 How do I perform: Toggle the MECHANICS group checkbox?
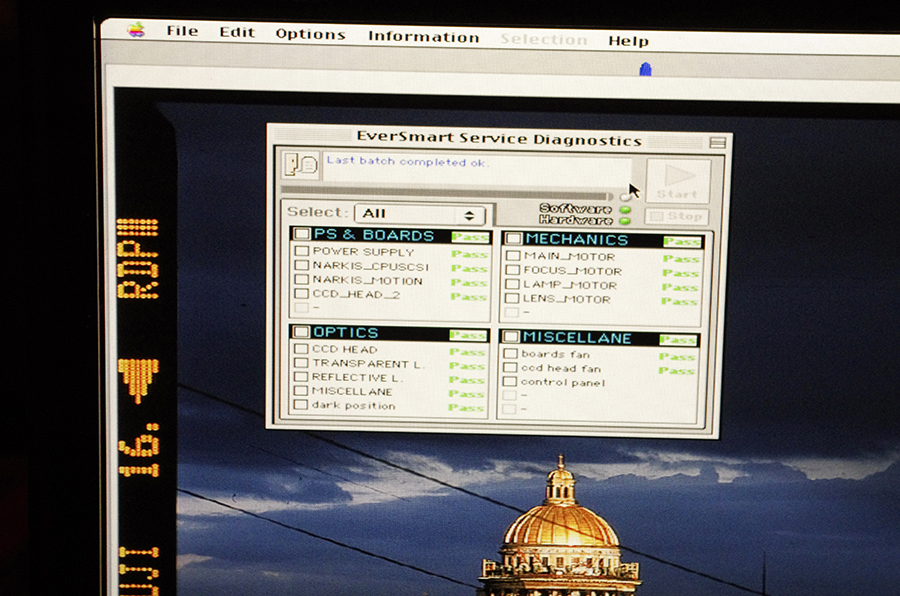pyautogui.click(x=513, y=238)
